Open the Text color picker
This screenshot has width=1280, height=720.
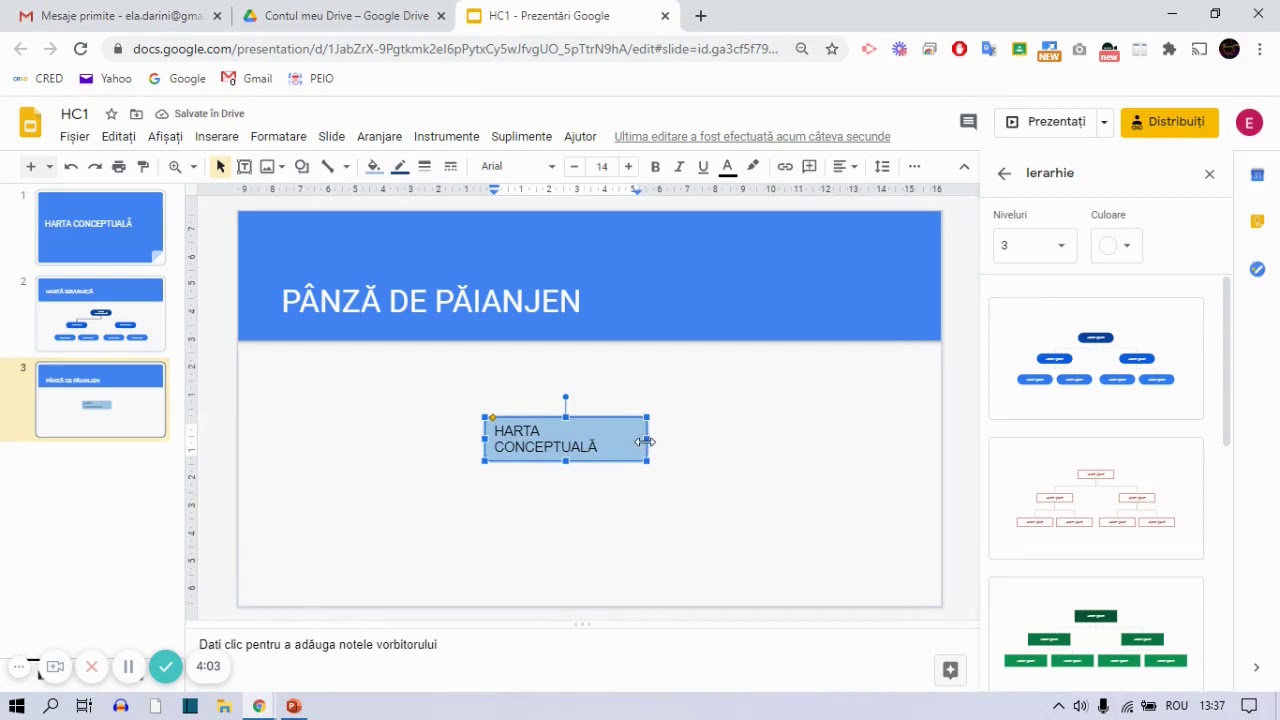tap(728, 166)
